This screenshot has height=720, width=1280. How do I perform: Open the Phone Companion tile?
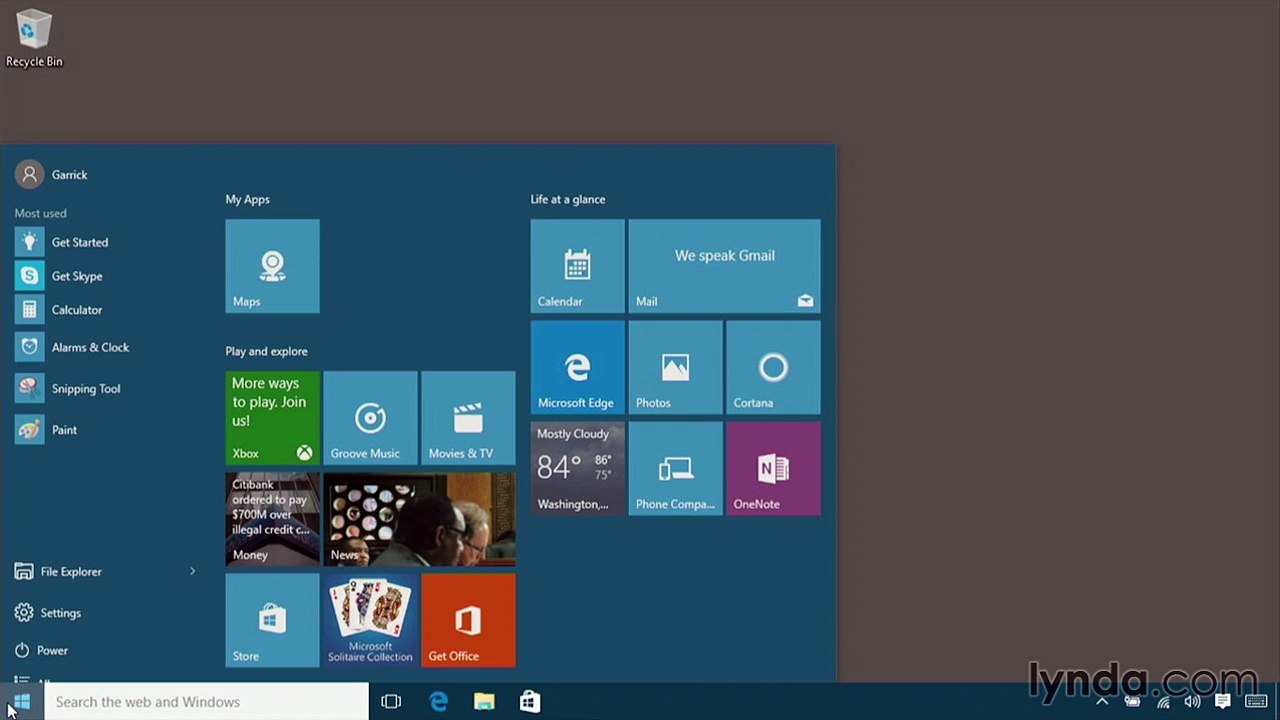(x=675, y=468)
